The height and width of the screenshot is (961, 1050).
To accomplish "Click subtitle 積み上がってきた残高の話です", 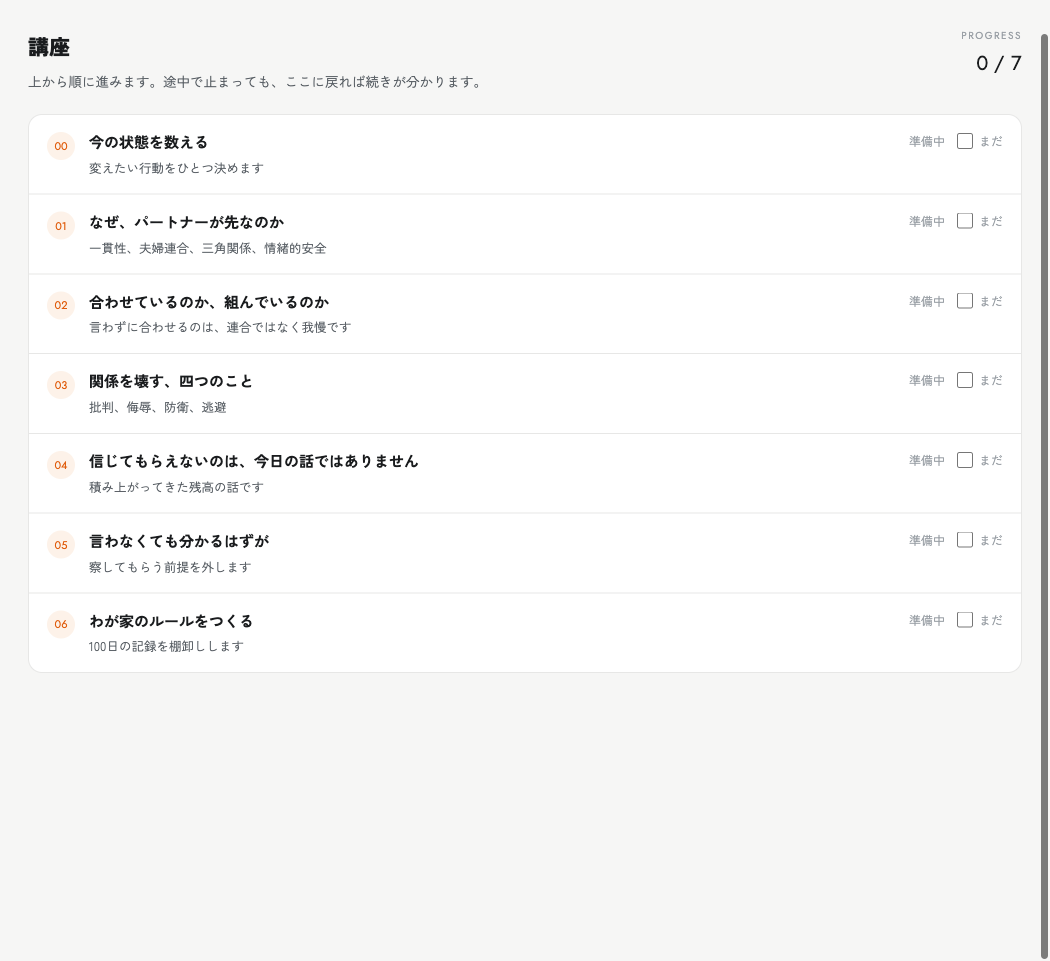I will point(176,487).
